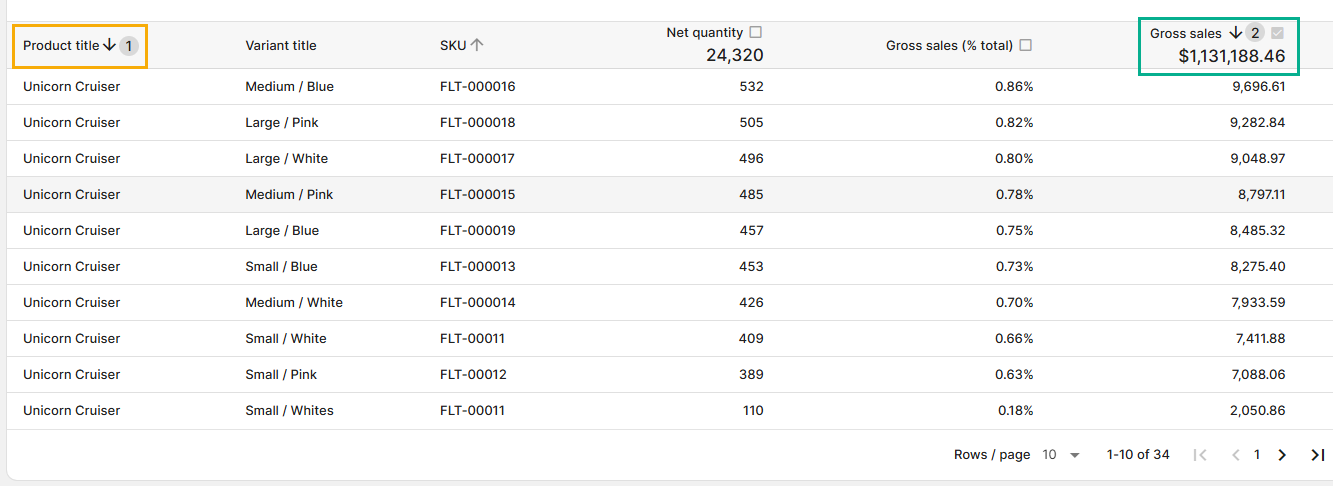Click the SKU column header label
Image resolution: width=1333 pixels, height=486 pixels.
(452, 45)
